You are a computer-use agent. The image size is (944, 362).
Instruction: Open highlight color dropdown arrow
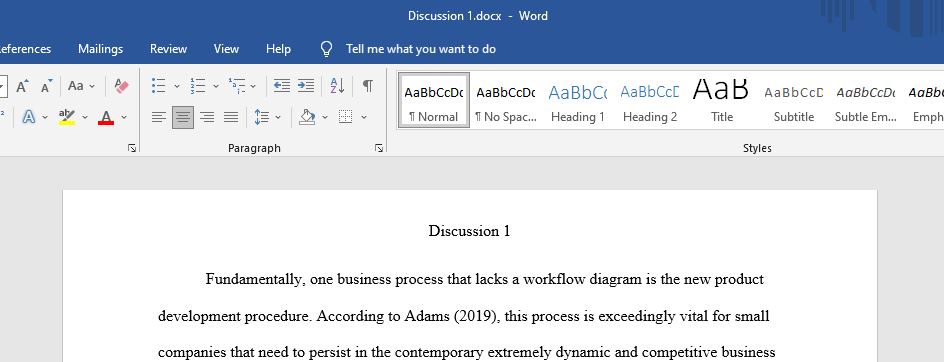click(x=85, y=117)
